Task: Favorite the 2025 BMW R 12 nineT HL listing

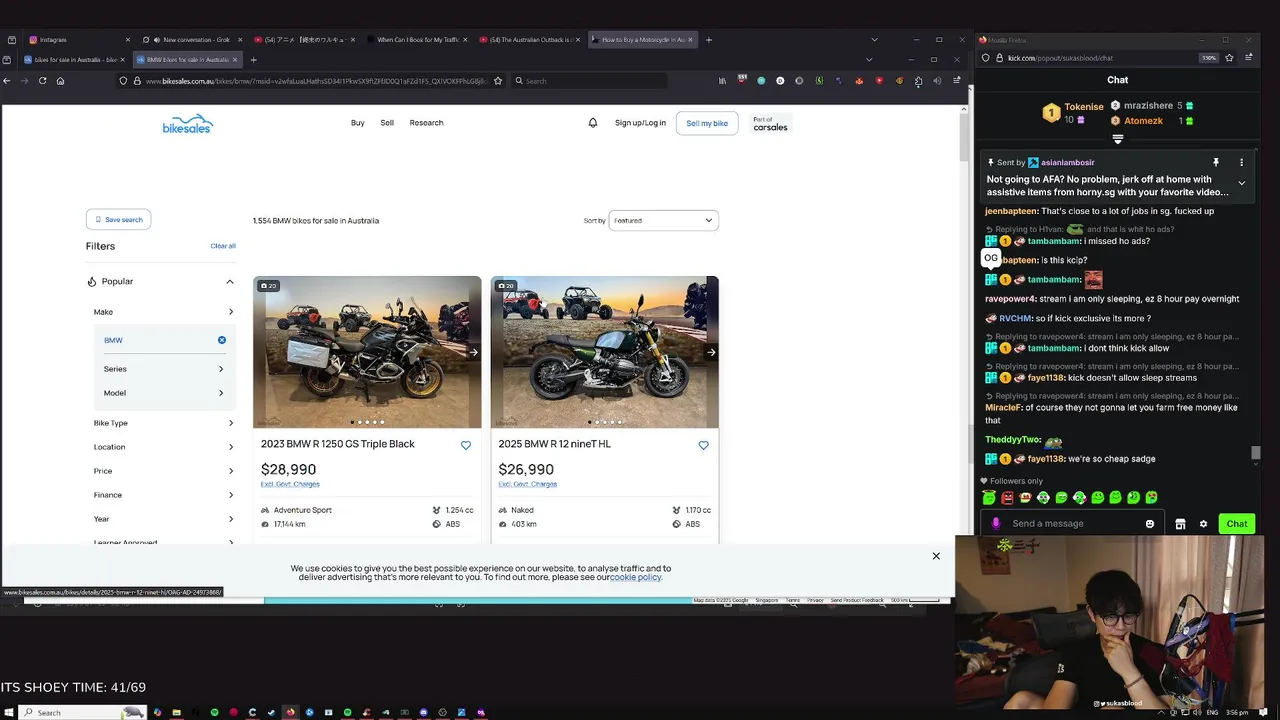Action: 703,445
